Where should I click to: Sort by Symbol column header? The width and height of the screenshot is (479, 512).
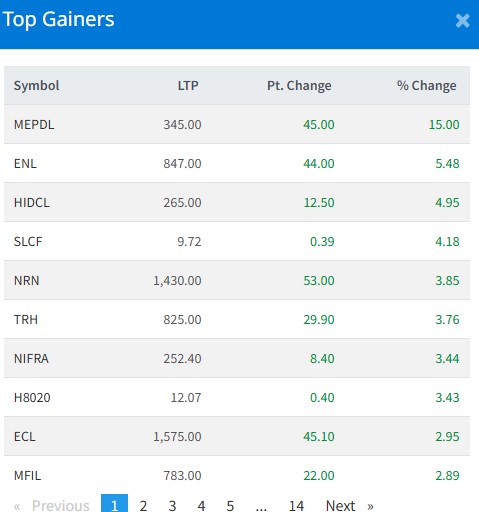37,86
